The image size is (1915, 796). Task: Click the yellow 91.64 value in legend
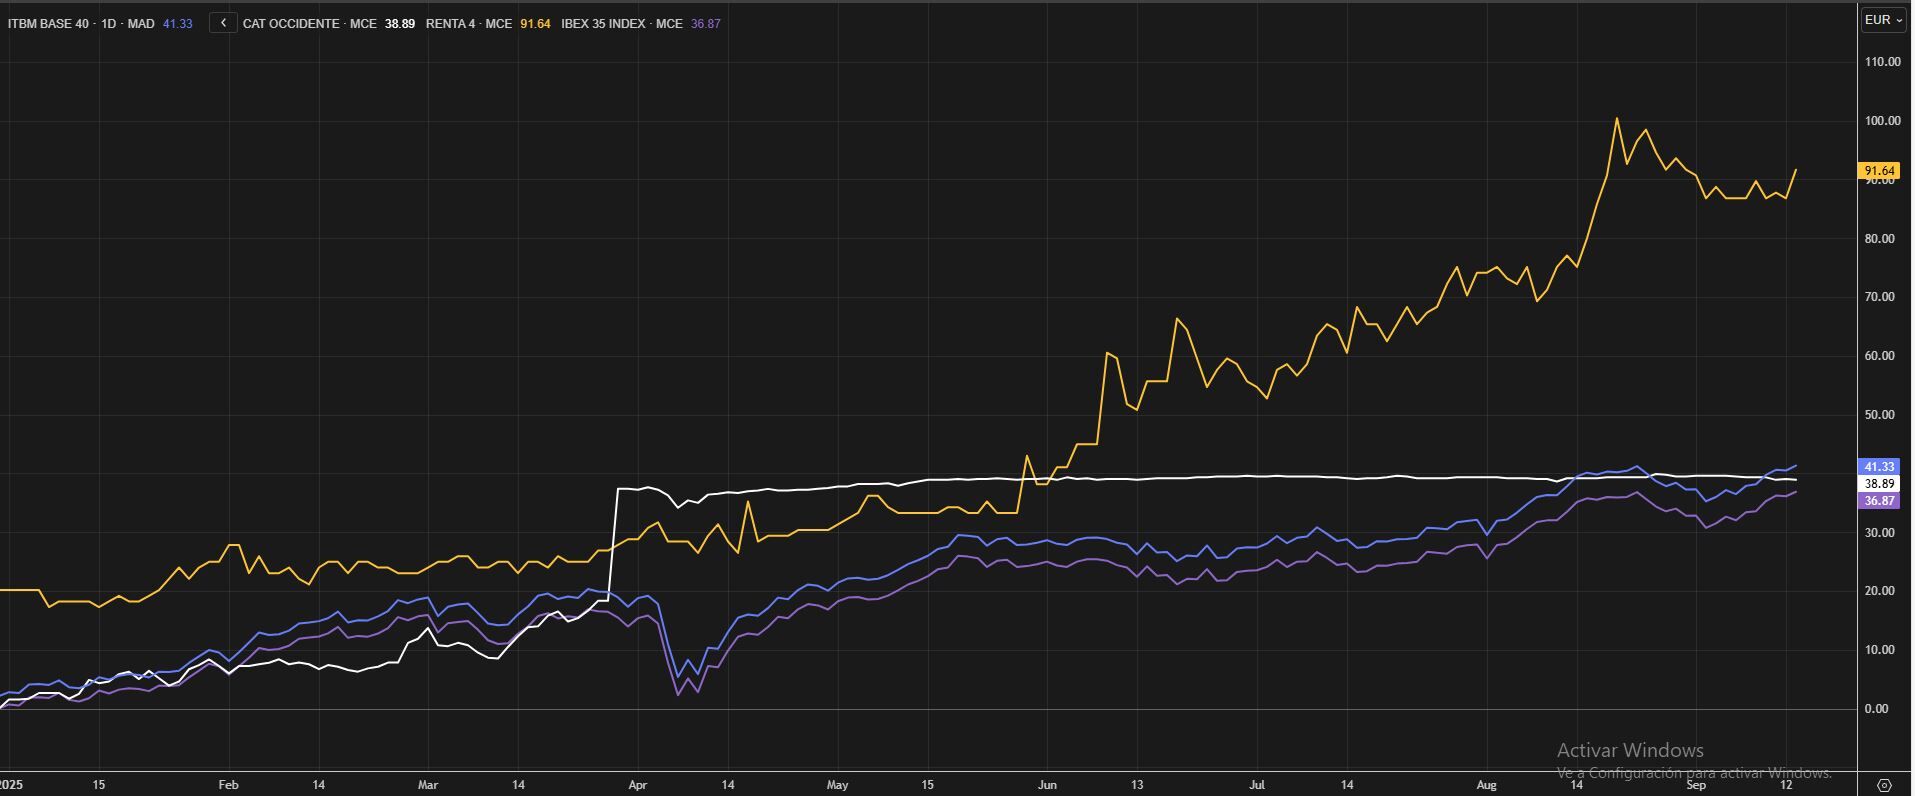(x=535, y=23)
